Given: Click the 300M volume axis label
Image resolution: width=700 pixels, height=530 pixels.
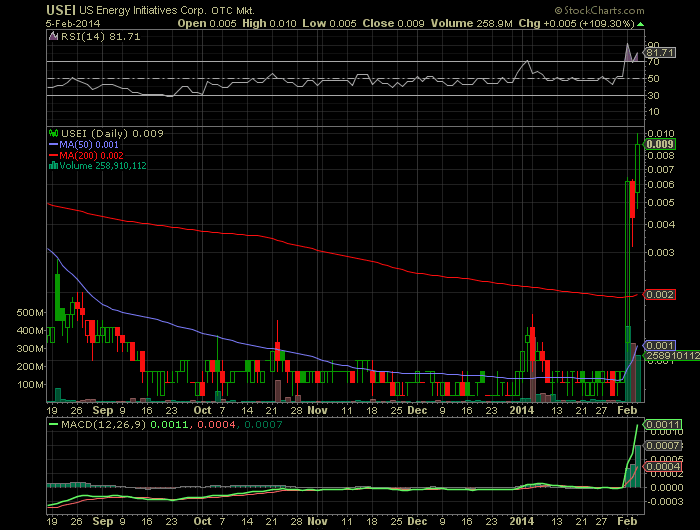Looking at the screenshot, I should [30, 349].
